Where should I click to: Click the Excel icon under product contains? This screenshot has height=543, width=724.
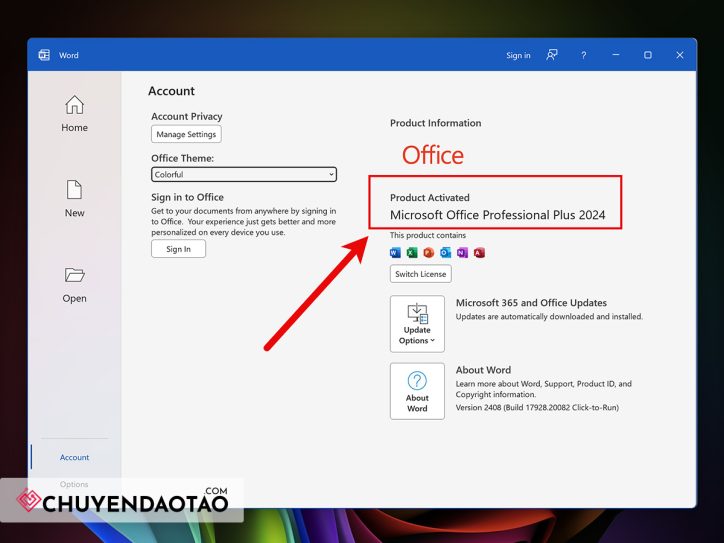(x=412, y=253)
